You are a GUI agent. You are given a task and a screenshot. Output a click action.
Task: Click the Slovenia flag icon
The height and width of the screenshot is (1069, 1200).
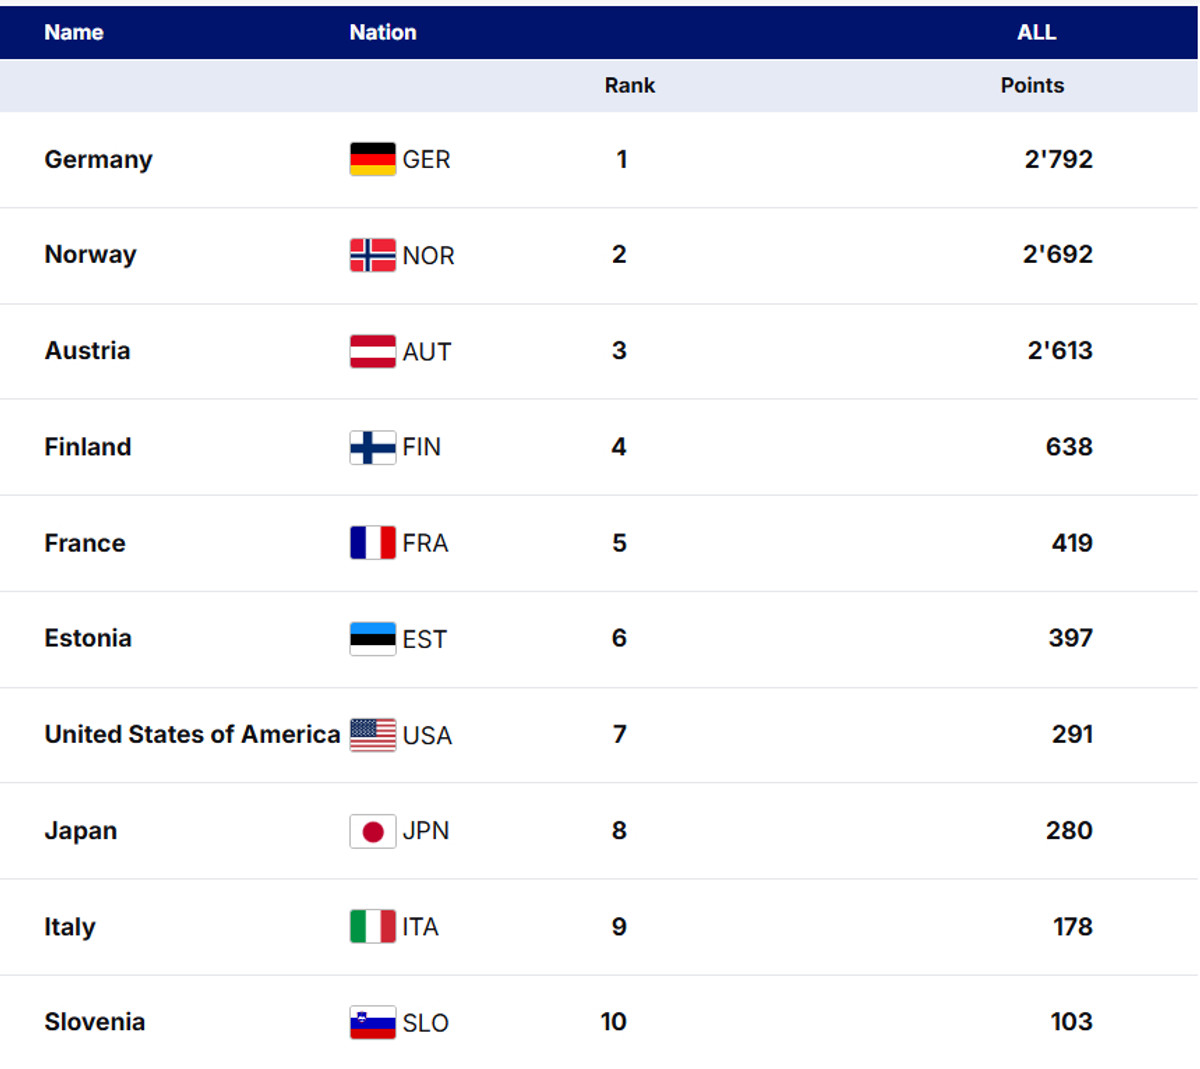[372, 1023]
